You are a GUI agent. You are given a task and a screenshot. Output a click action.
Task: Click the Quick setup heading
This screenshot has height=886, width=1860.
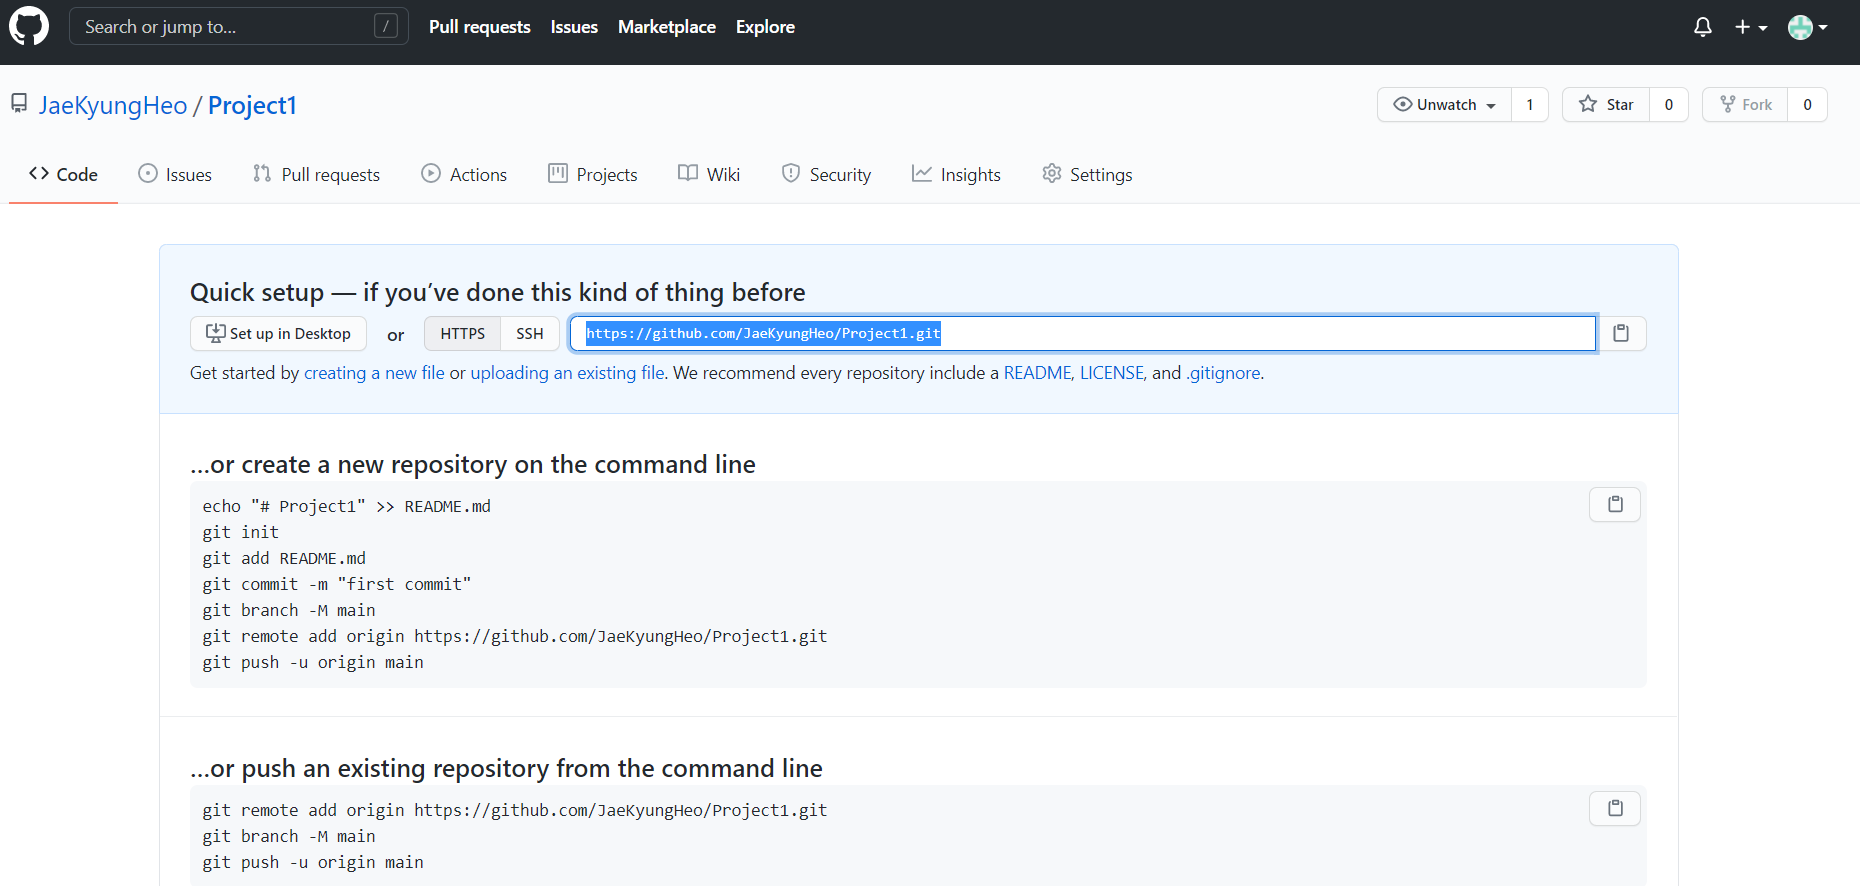[x=498, y=292]
